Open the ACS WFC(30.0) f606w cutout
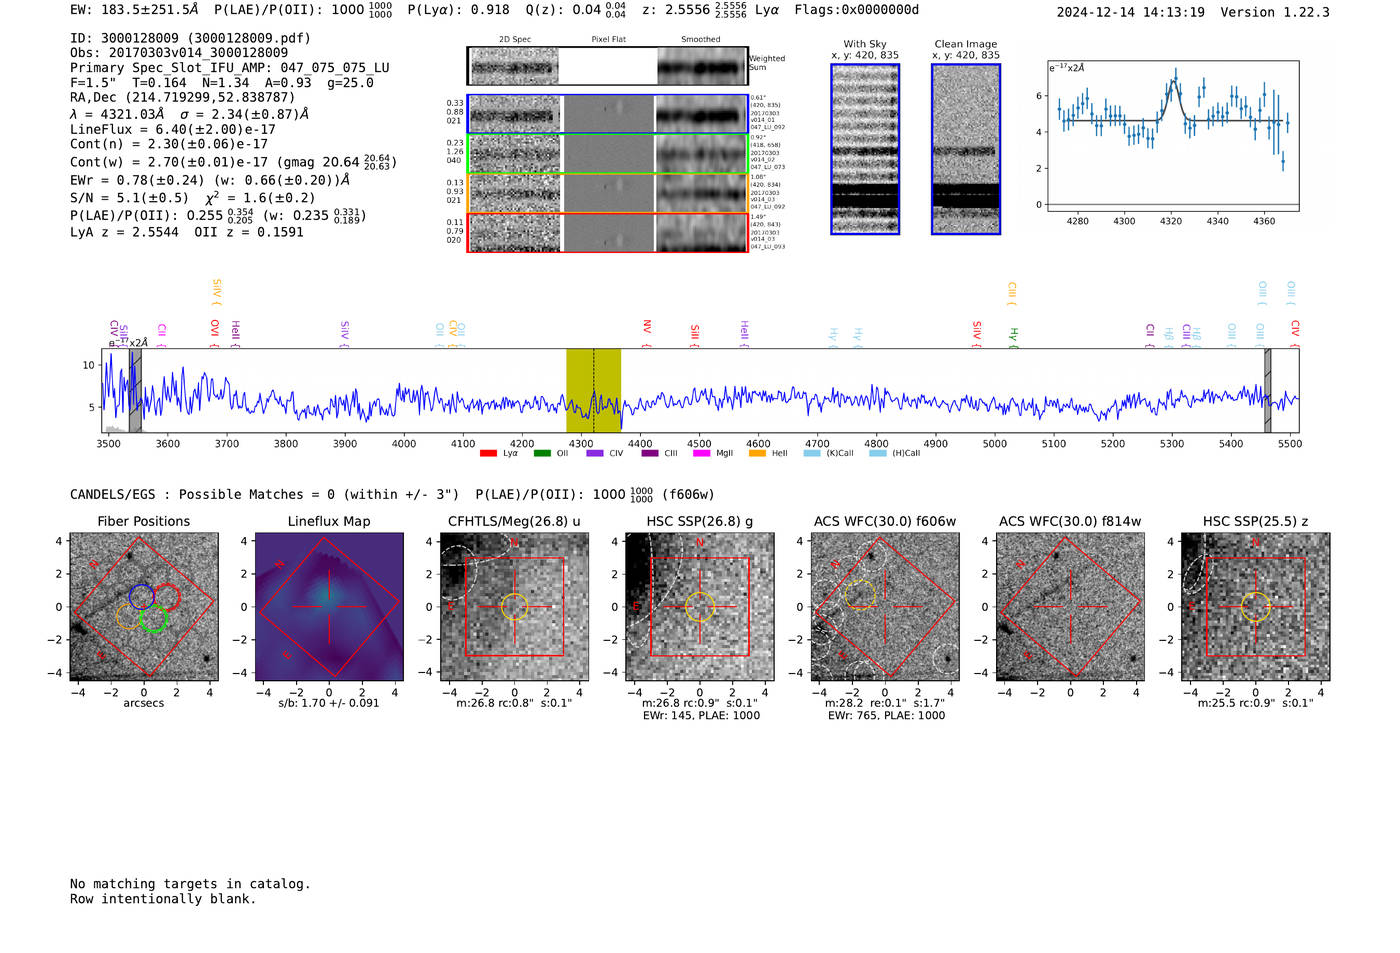This screenshot has width=1400, height=953. pos(885,607)
